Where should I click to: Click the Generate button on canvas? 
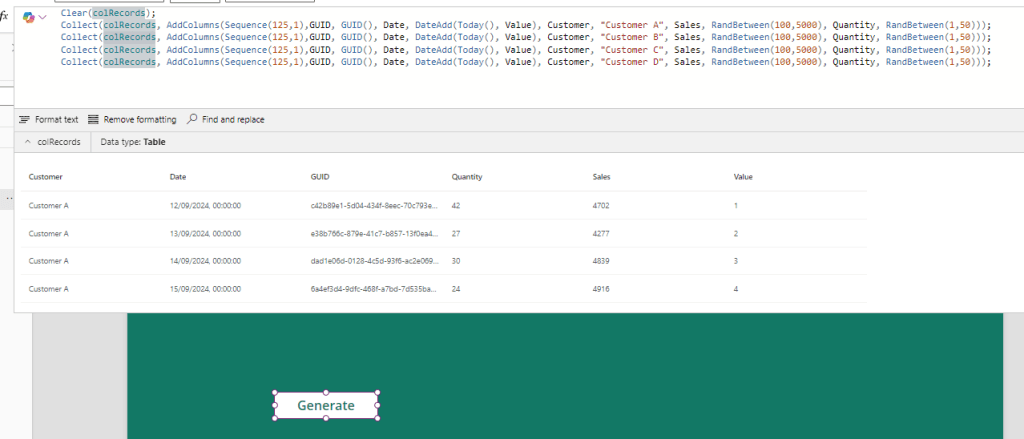click(326, 405)
